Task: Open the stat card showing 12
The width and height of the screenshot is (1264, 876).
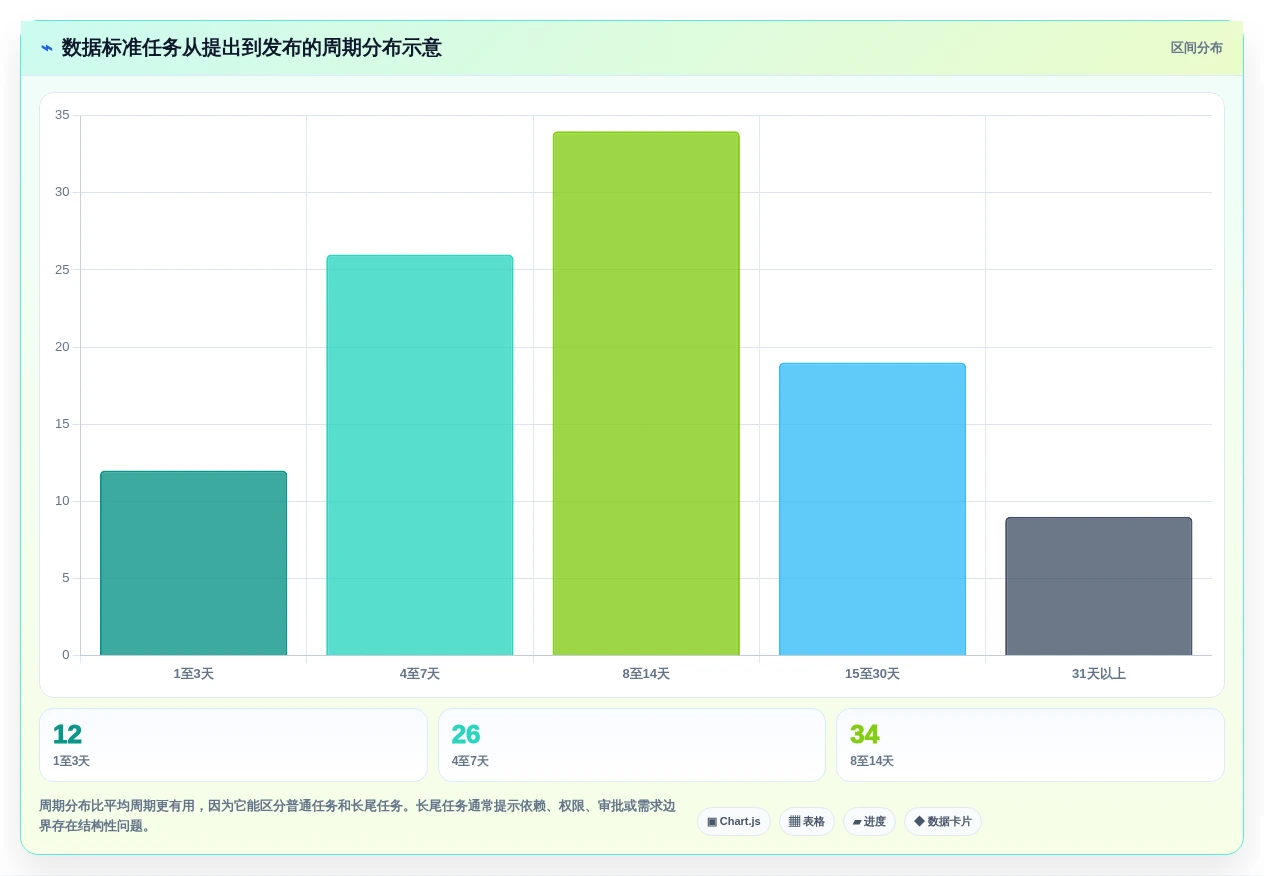Action: (233, 745)
